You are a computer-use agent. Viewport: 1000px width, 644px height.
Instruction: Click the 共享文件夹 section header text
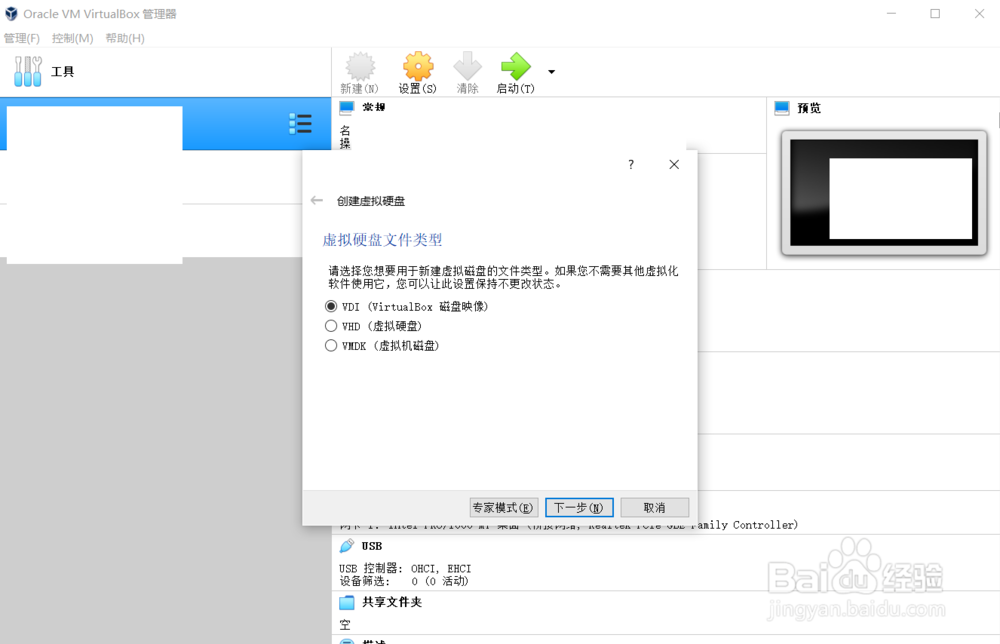[392, 602]
